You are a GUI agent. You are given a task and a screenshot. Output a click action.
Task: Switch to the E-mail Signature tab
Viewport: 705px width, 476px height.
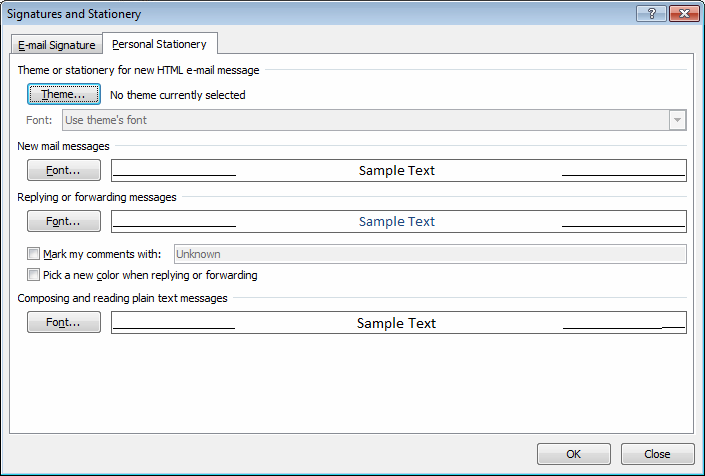coord(57,45)
